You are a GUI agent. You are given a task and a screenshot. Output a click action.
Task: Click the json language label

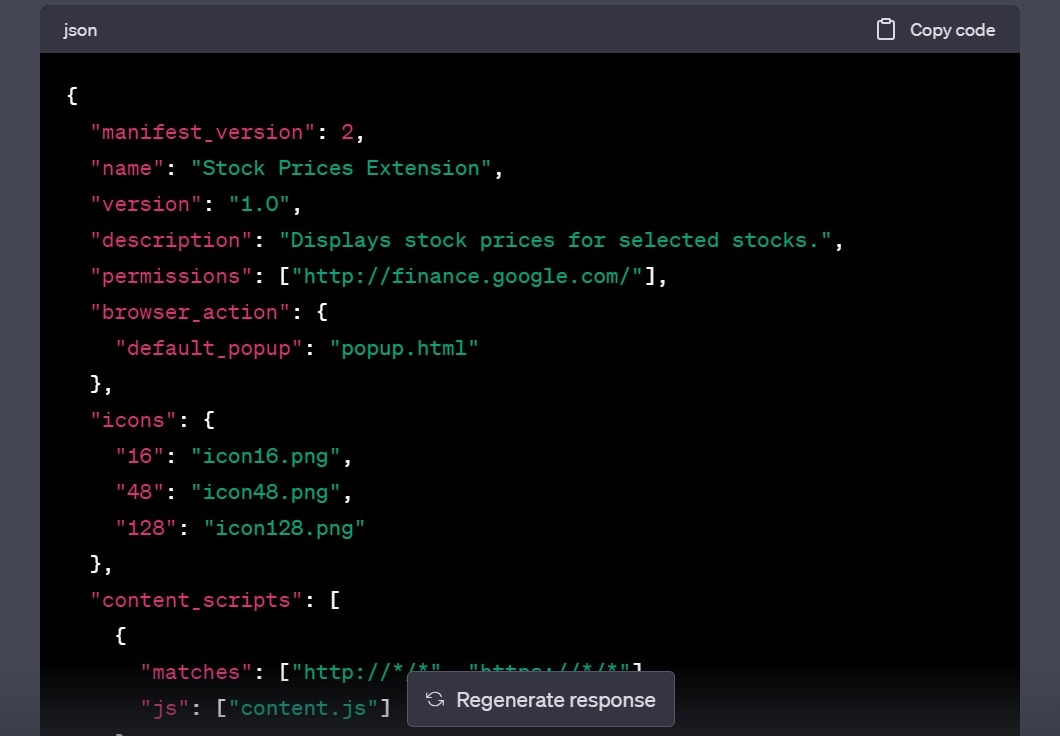tap(80, 30)
